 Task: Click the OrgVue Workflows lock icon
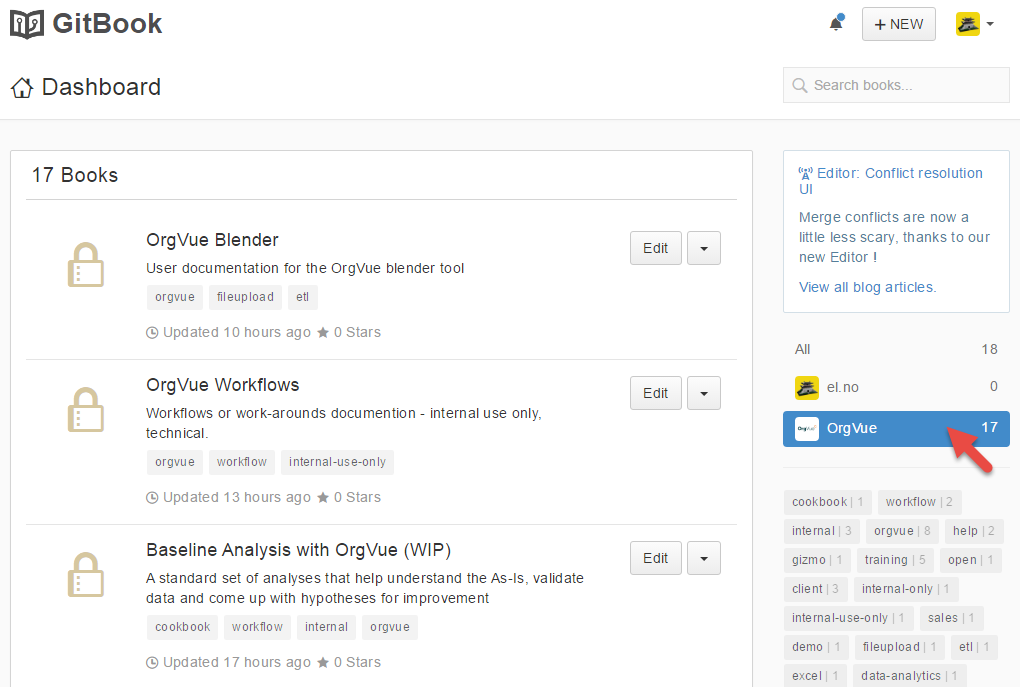(x=85, y=410)
